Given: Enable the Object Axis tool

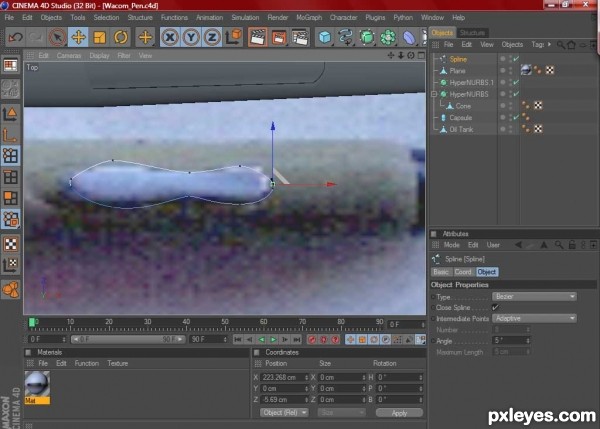Looking at the screenshot, I should click(x=10, y=134).
